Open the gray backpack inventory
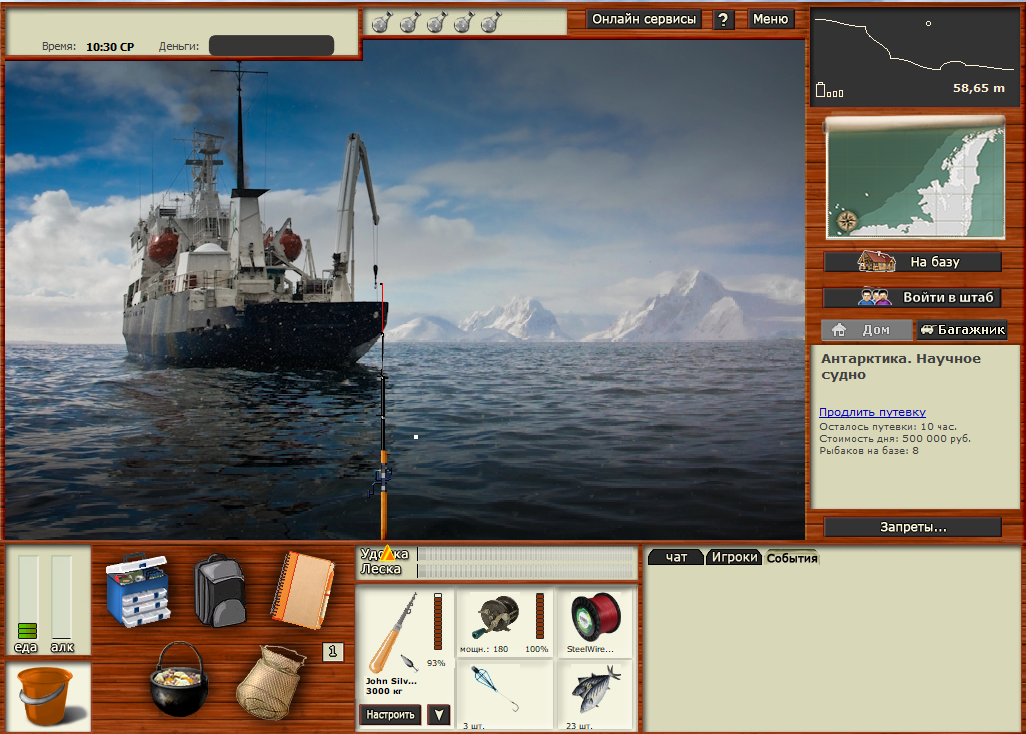The width and height of the screenshot is (1026, 734). tap(219, 590)
